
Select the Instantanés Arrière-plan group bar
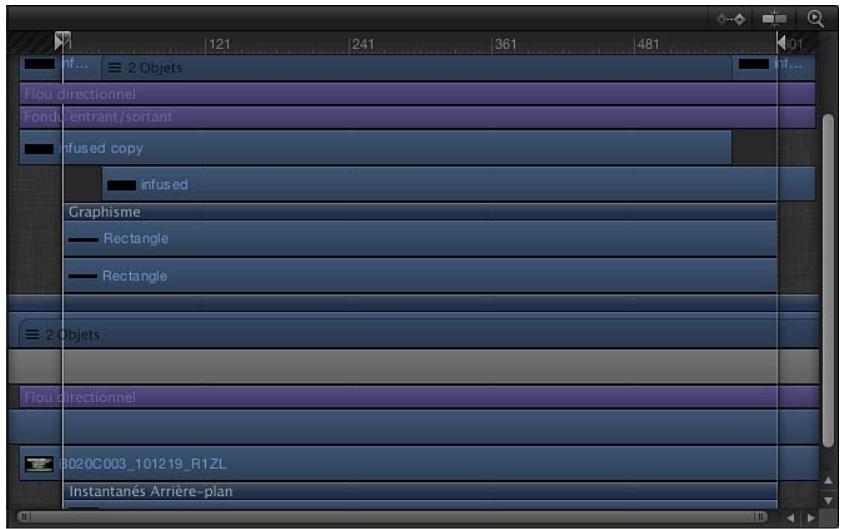(420, 491)
